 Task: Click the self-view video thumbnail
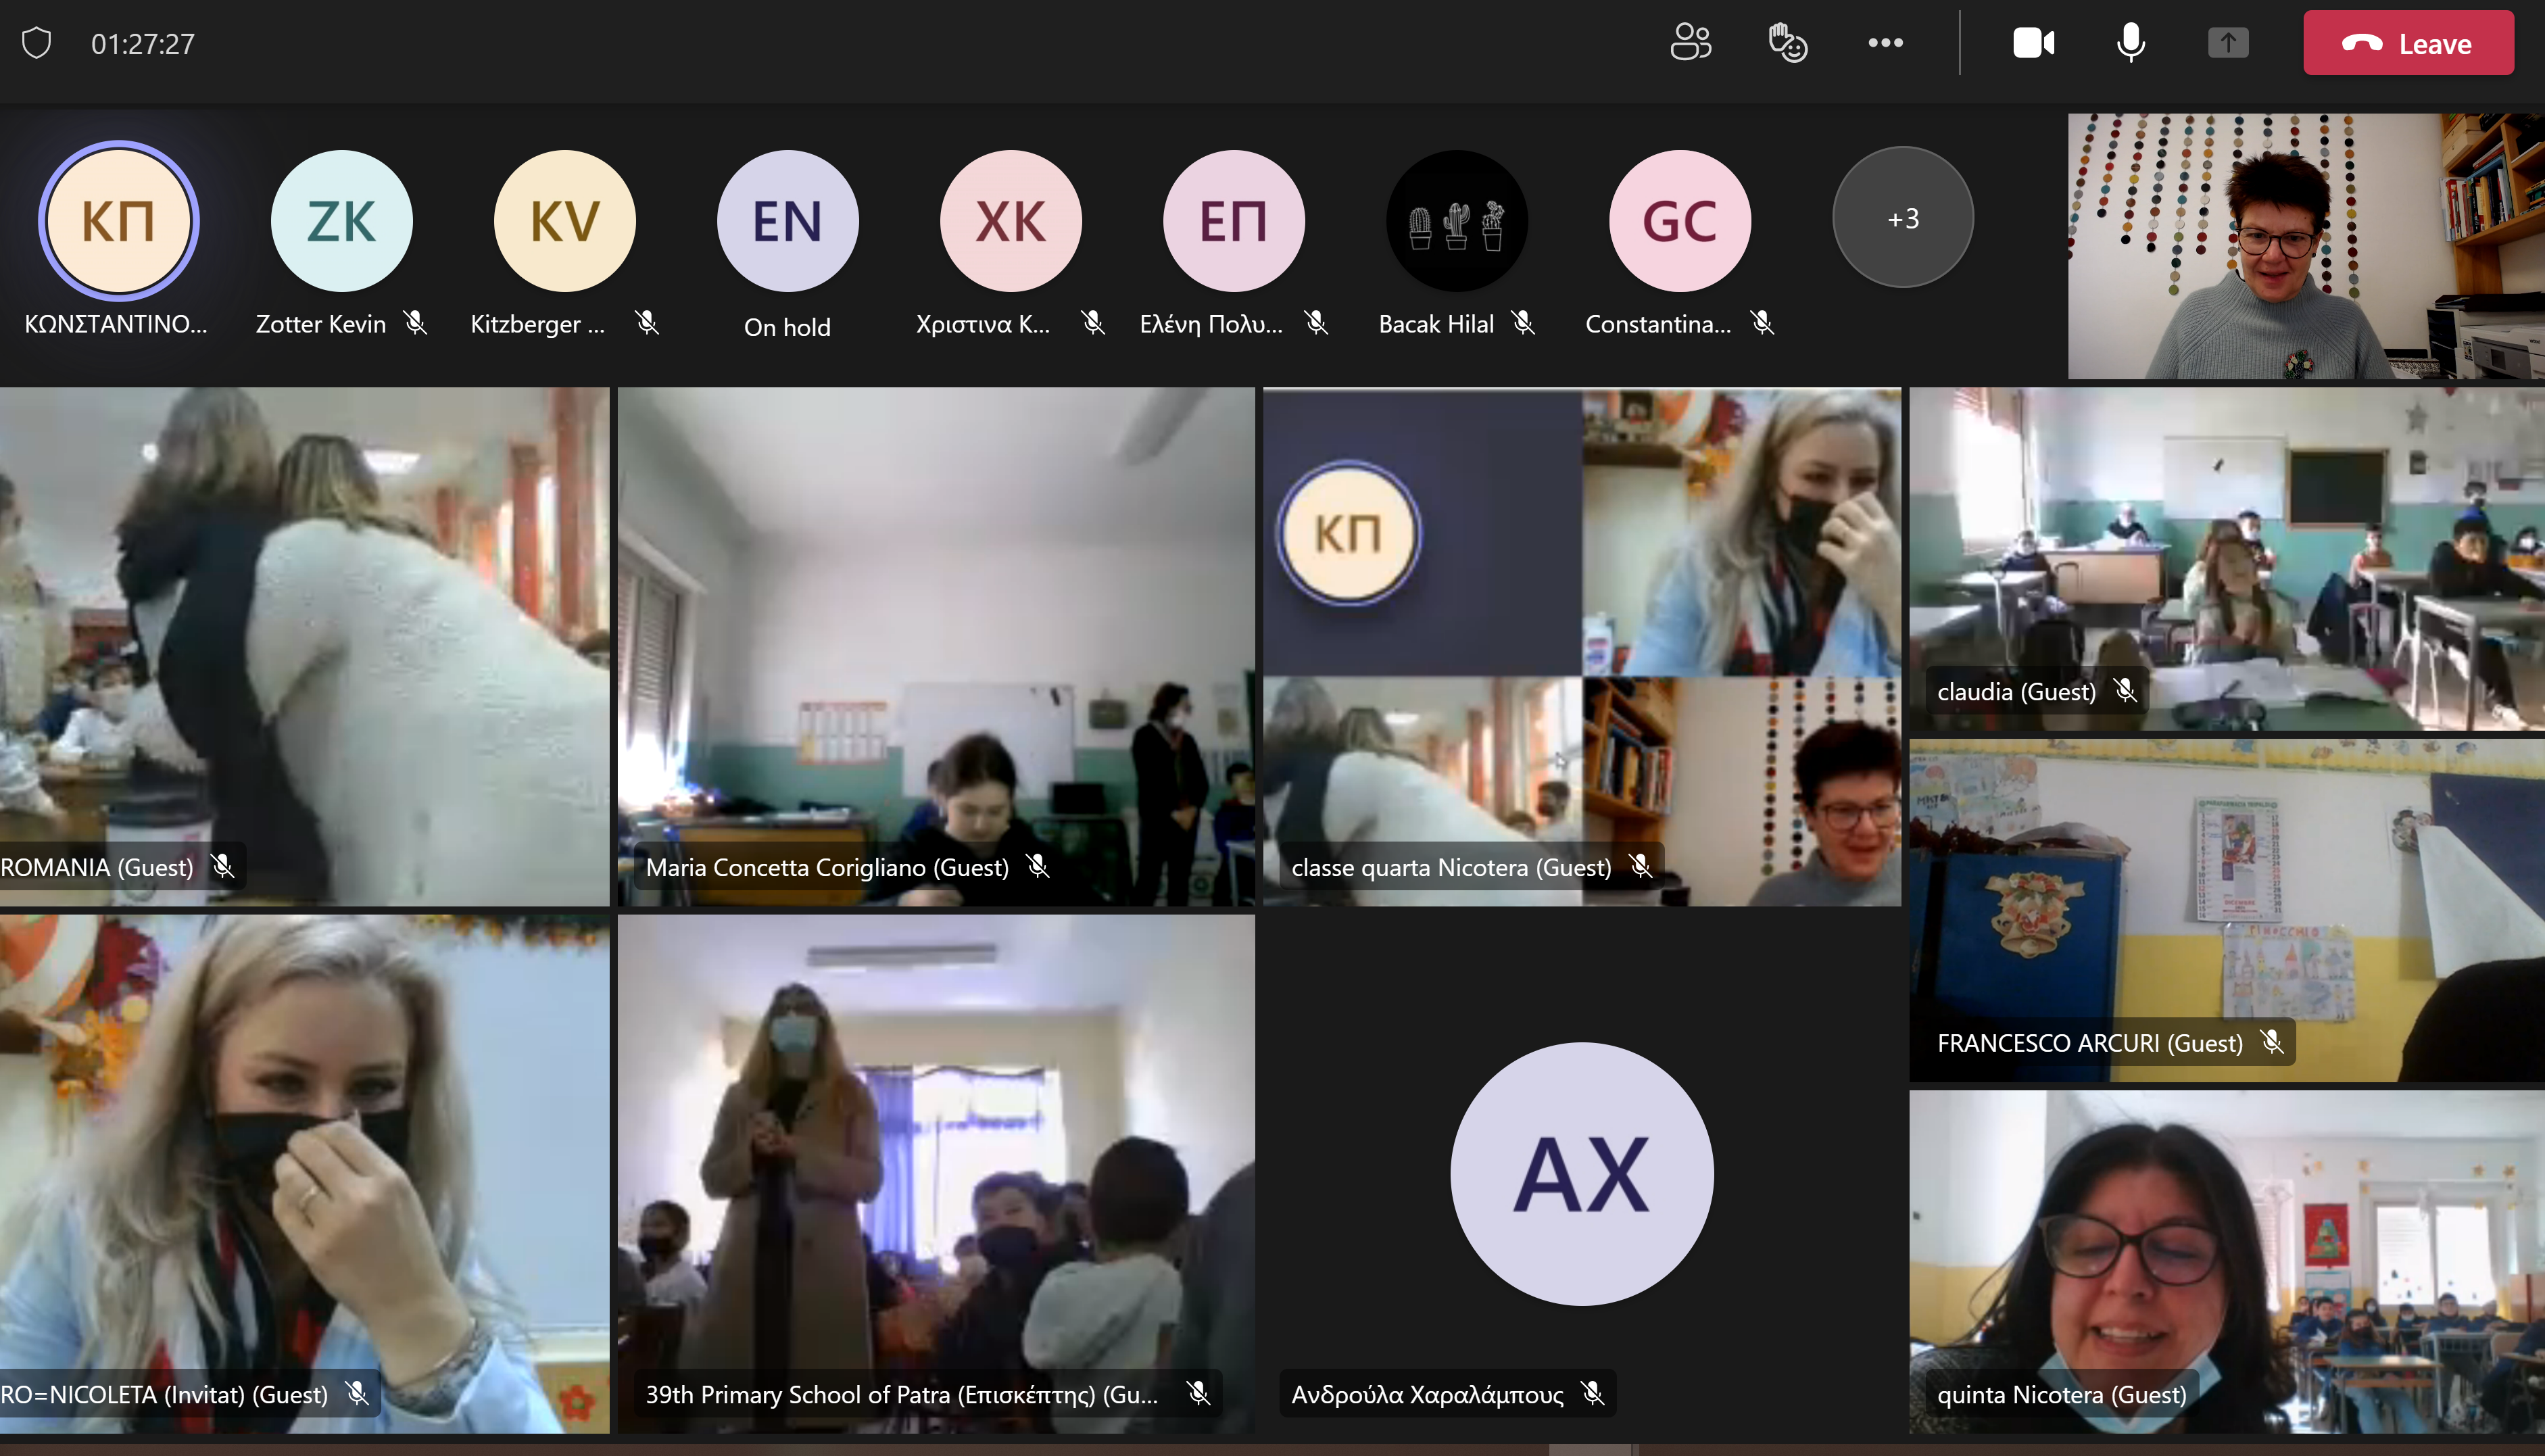pos(2305,246)
